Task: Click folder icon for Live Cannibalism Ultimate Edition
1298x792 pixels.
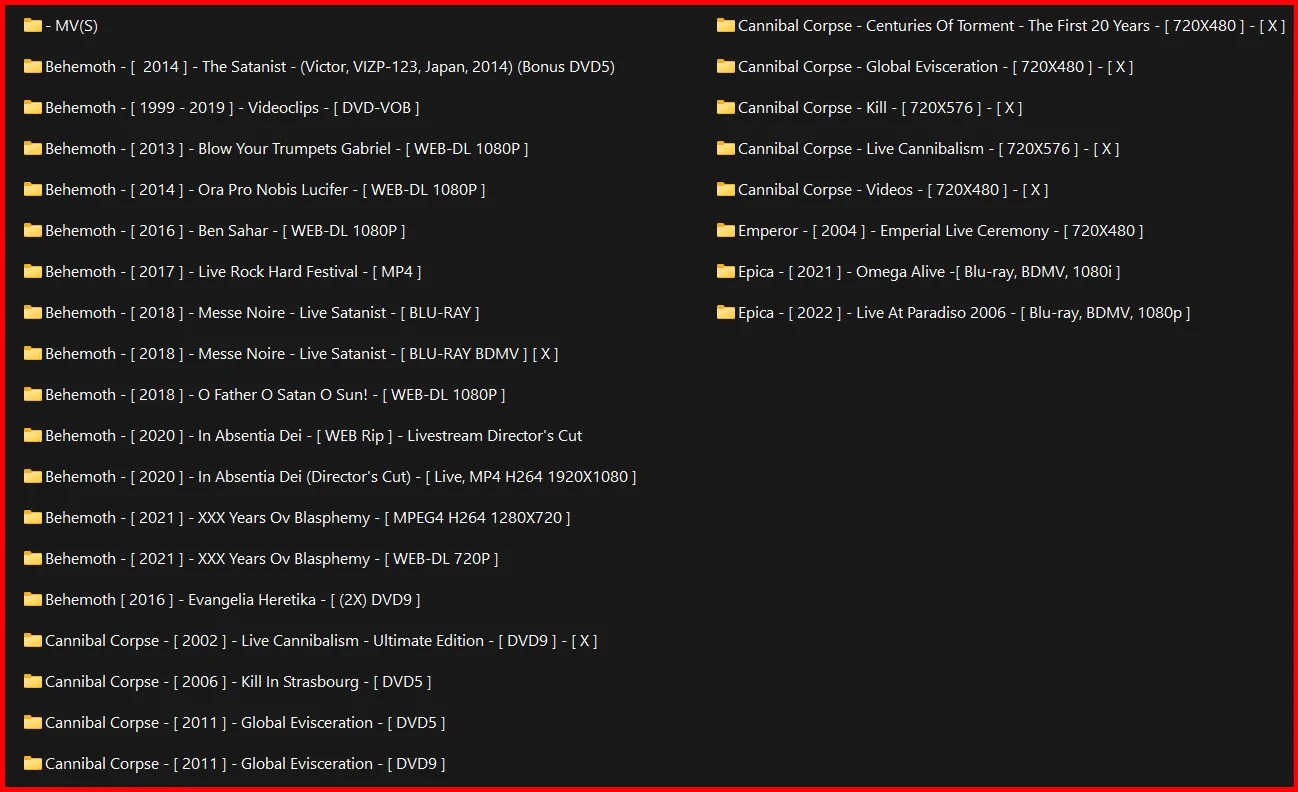Action: point(33,641)
